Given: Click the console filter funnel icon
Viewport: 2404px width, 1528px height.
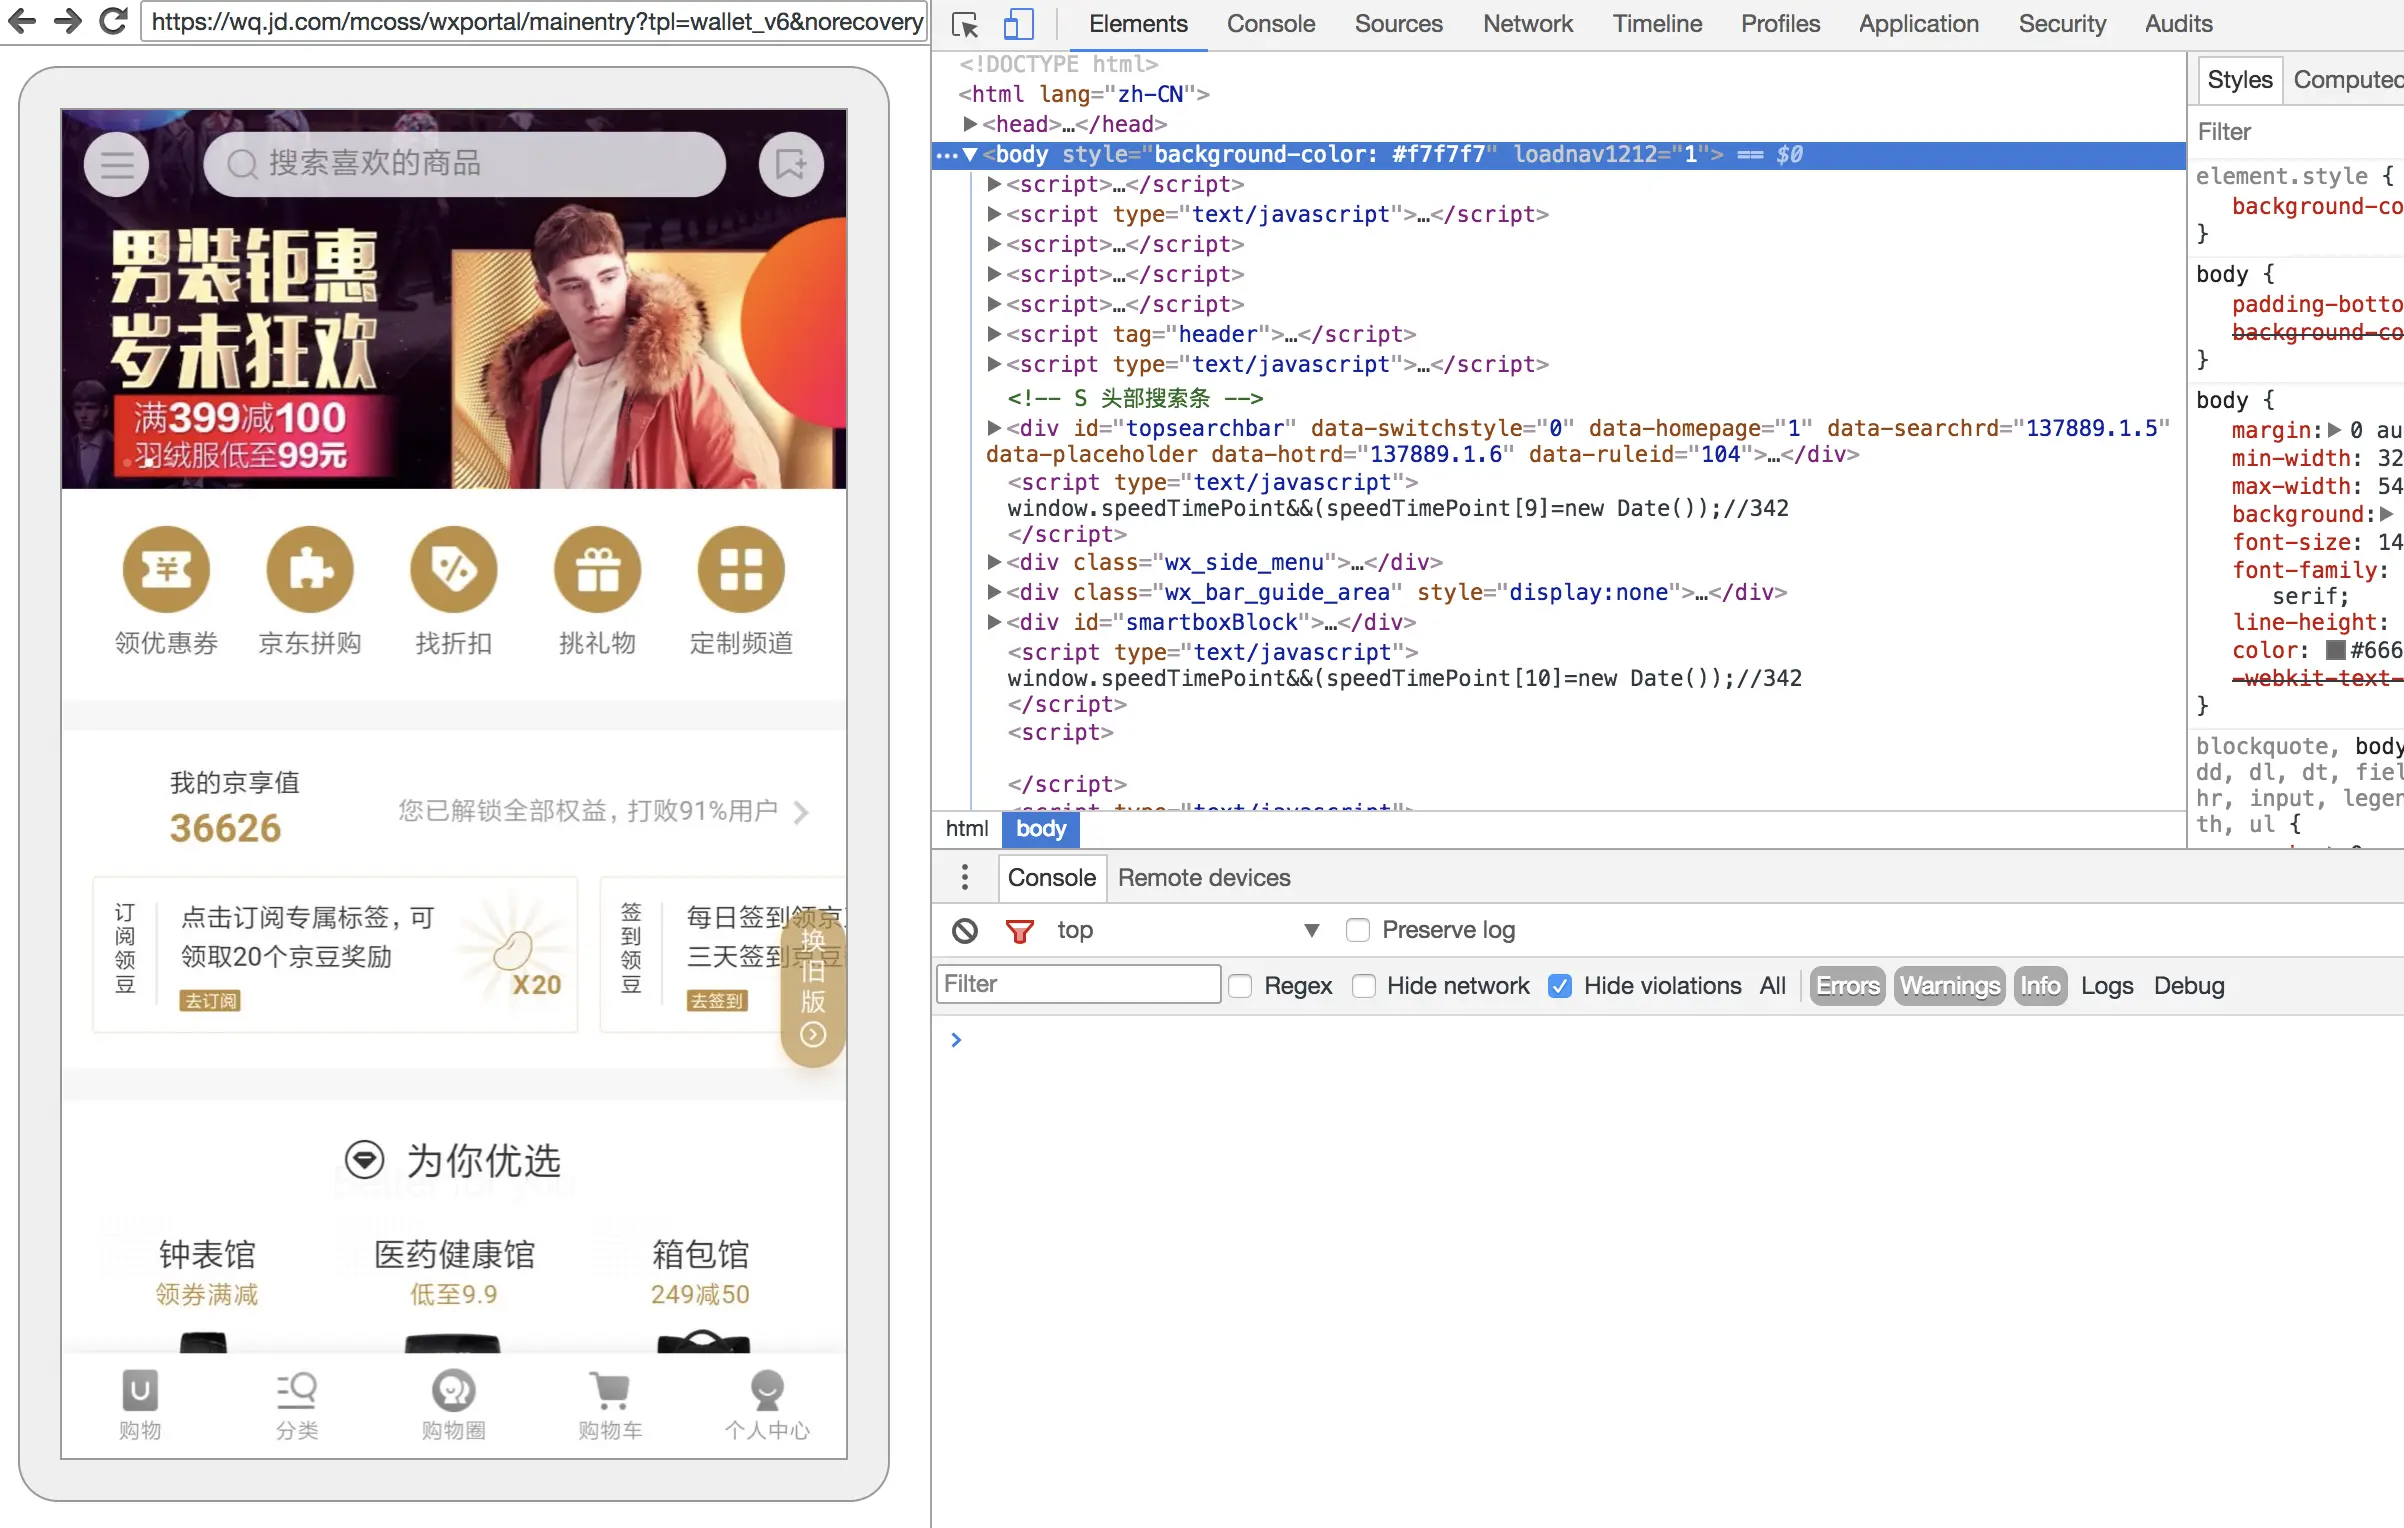Looking at the screenshot, I should pyautogui.click(x=1020, y=930).
